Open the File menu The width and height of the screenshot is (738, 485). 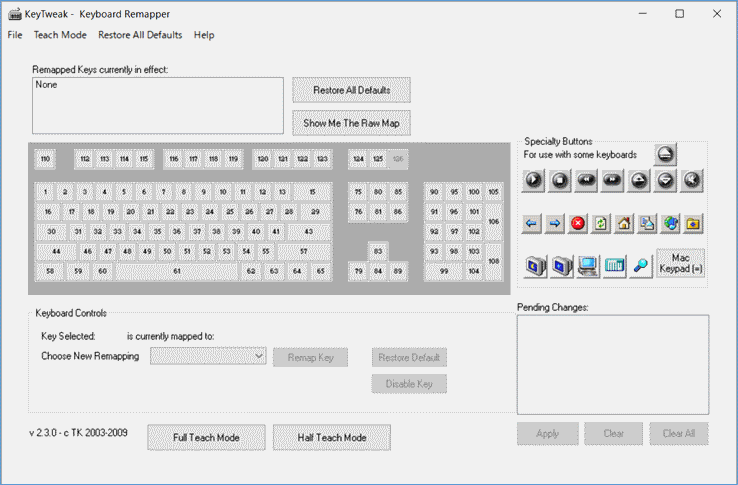pyautogui.click(x=15, y=35)
